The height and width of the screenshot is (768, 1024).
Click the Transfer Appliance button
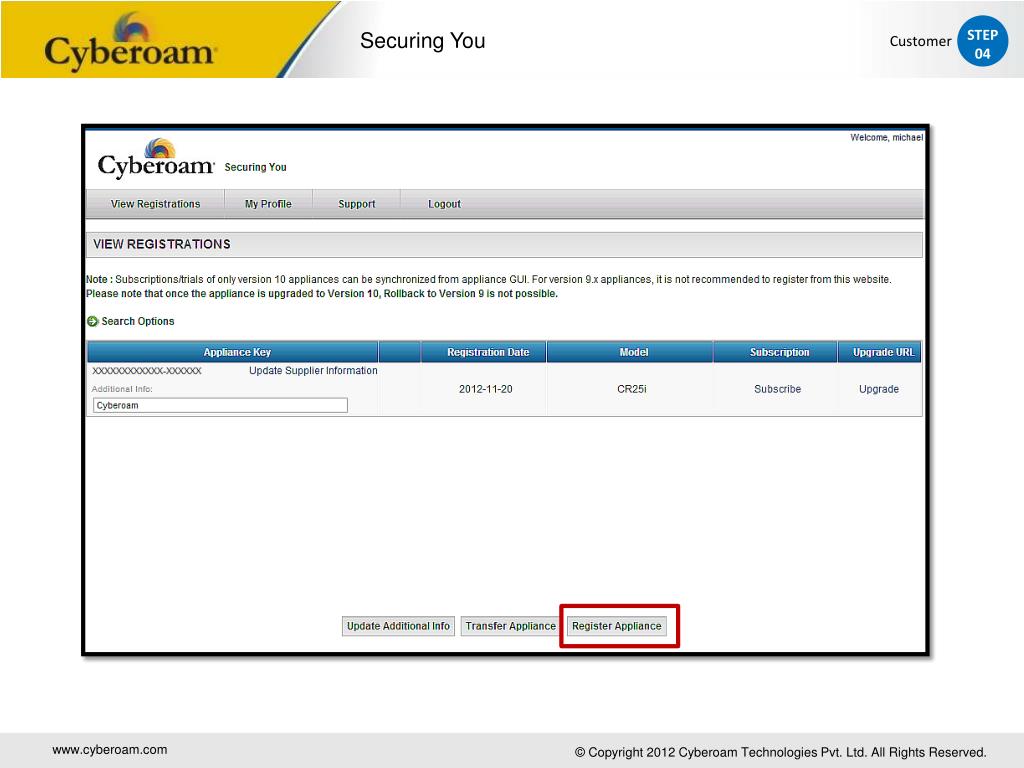pos(510,626)
